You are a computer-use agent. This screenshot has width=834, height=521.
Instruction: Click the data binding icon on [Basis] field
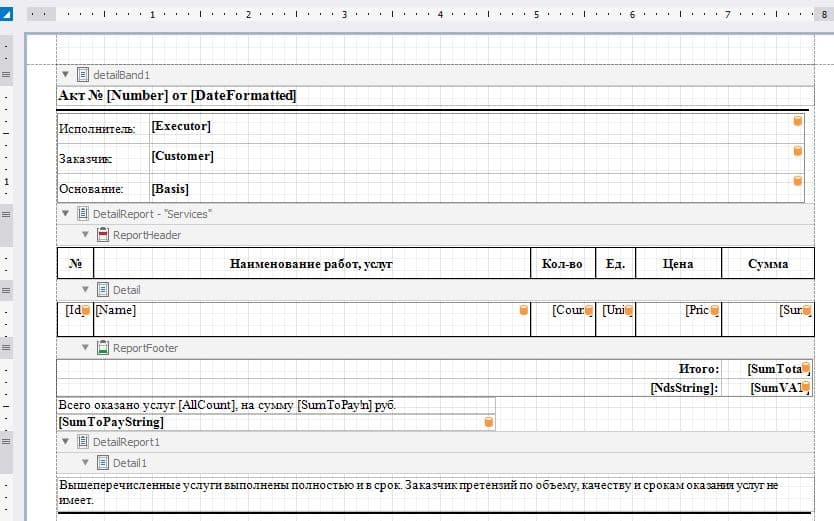point(797,181)
